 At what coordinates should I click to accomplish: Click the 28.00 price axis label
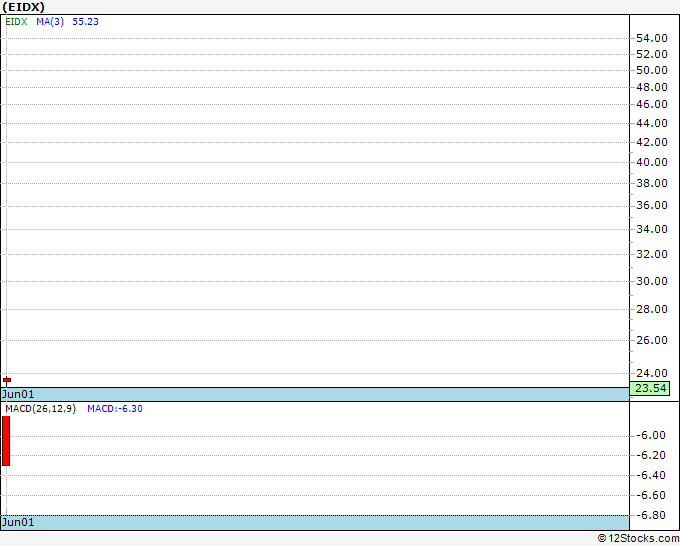652,309
